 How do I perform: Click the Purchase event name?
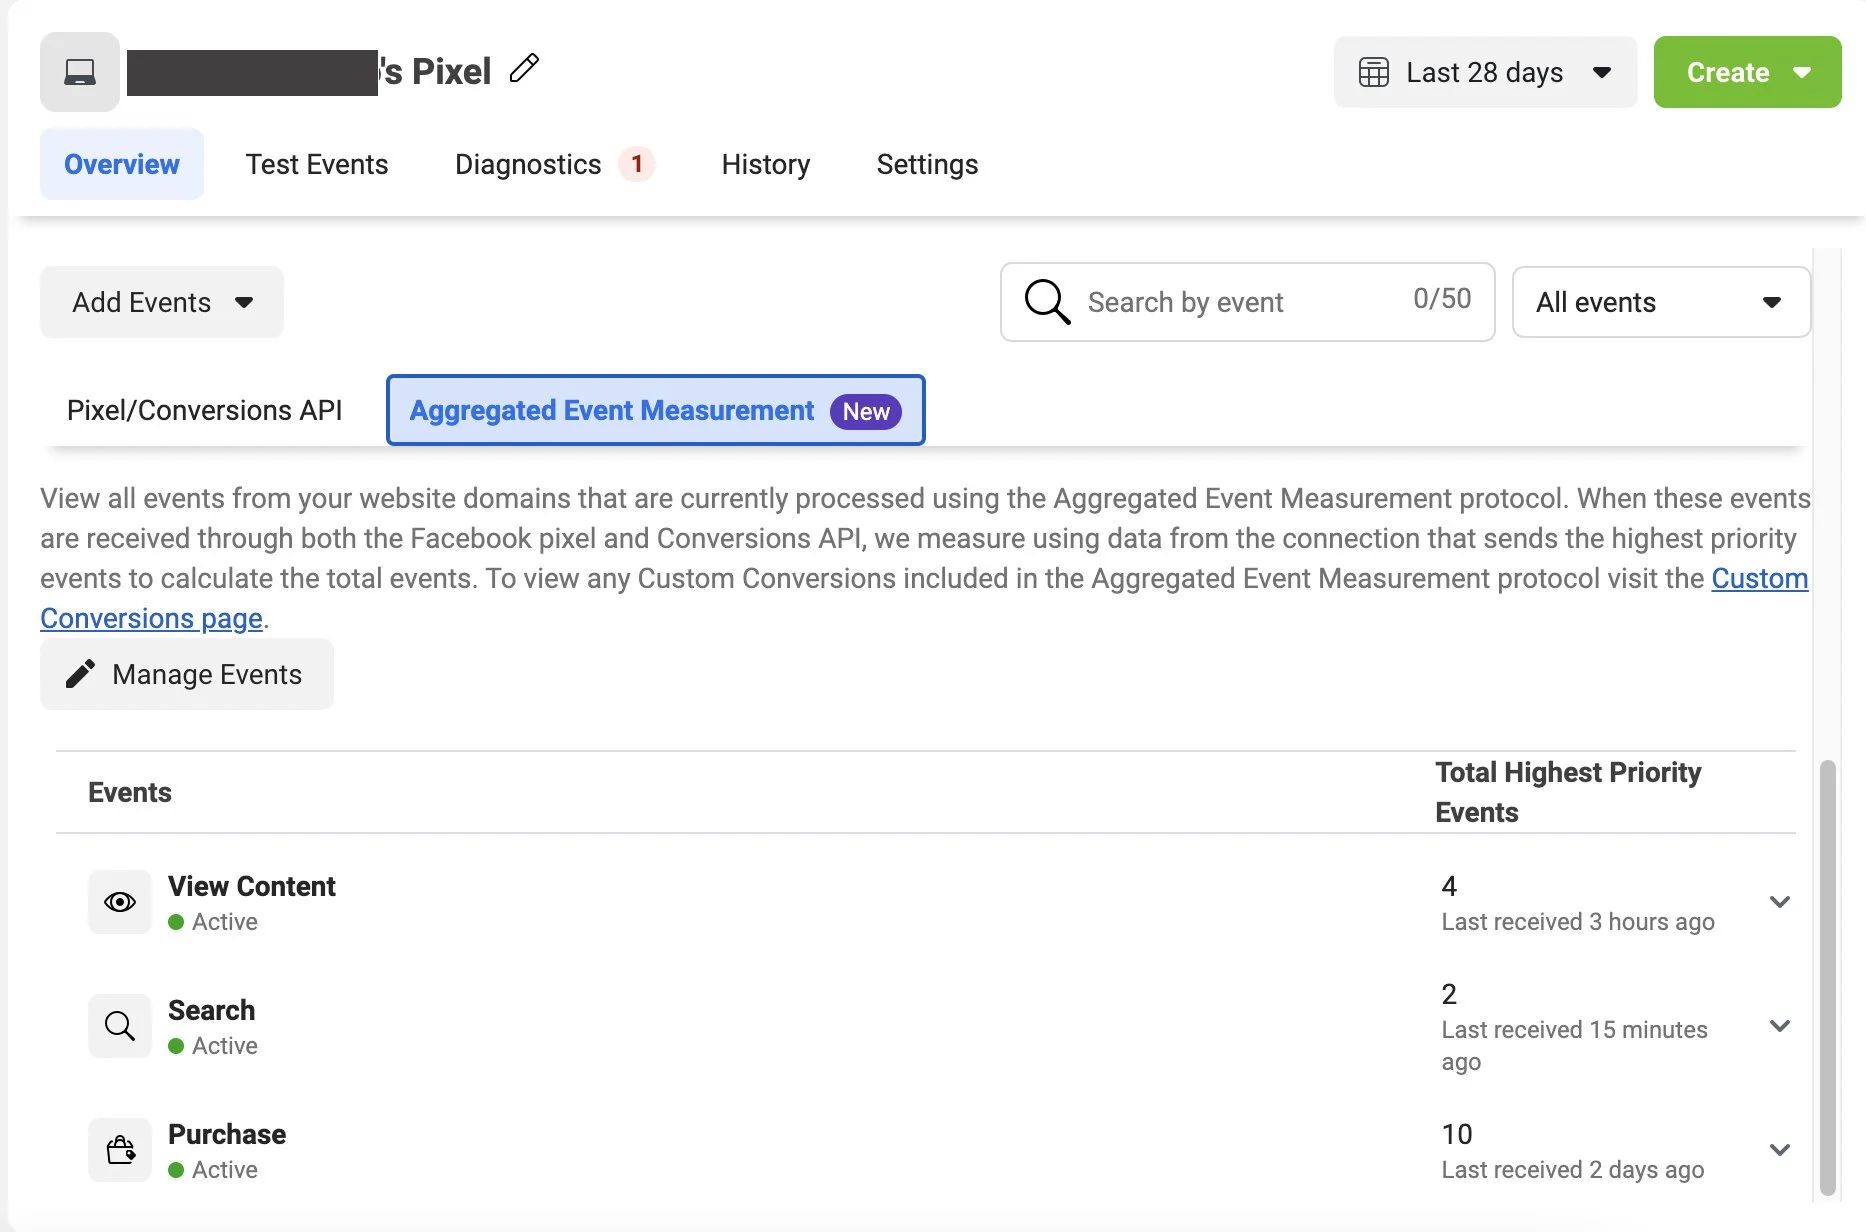[x=227, y=1134]
